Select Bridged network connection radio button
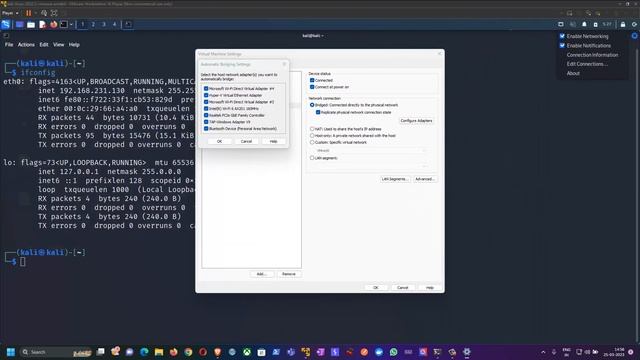Viewport: 640px width, 360px height. click(x=312, y=105)
